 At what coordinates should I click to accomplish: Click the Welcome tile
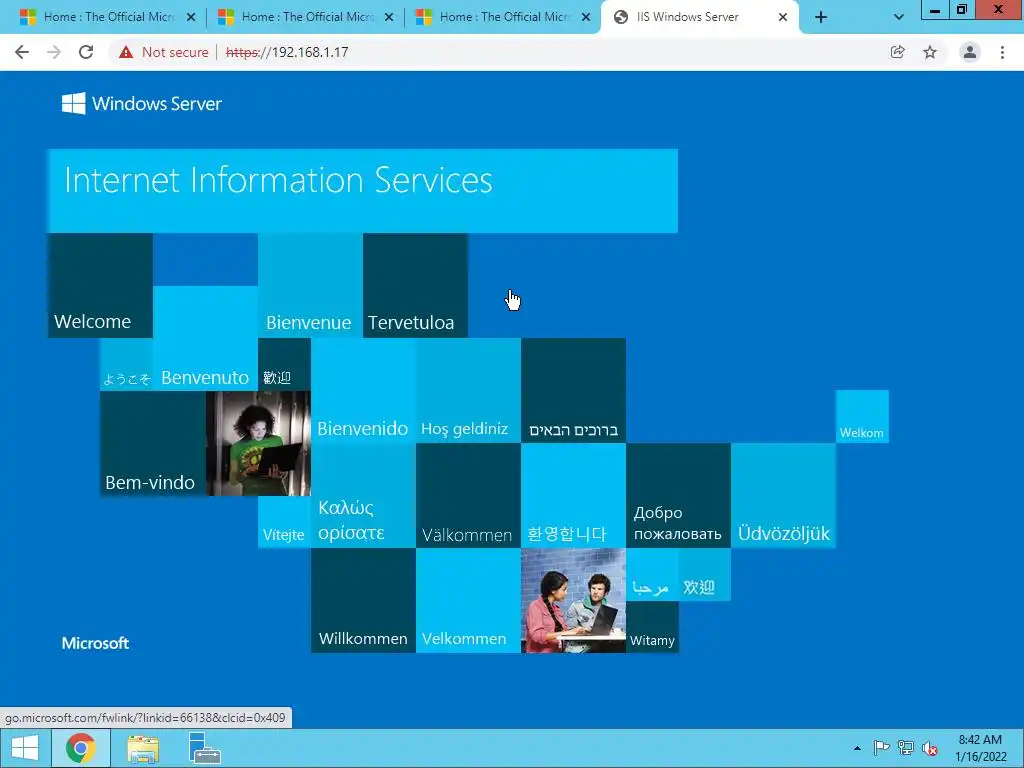pos(100,285)
